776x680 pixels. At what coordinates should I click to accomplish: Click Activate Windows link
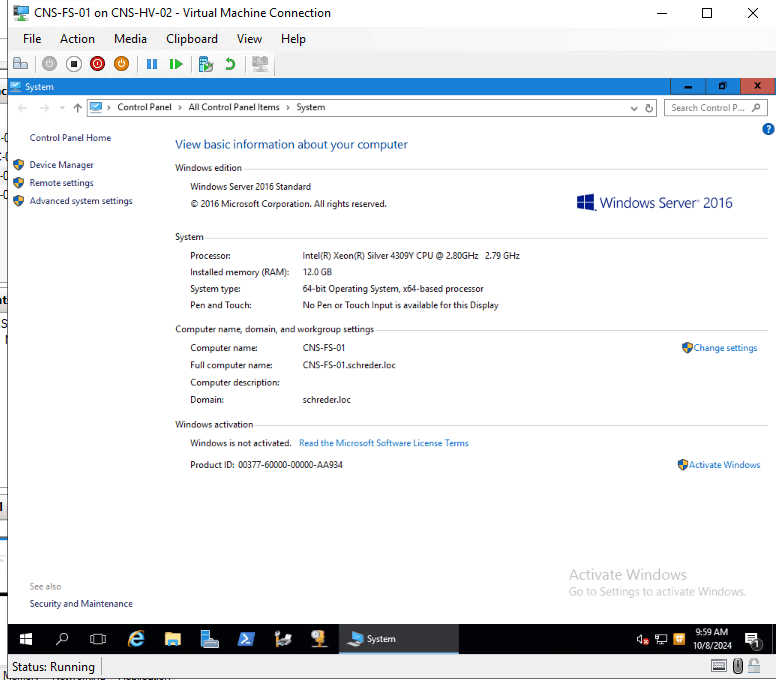pos(724,465)
